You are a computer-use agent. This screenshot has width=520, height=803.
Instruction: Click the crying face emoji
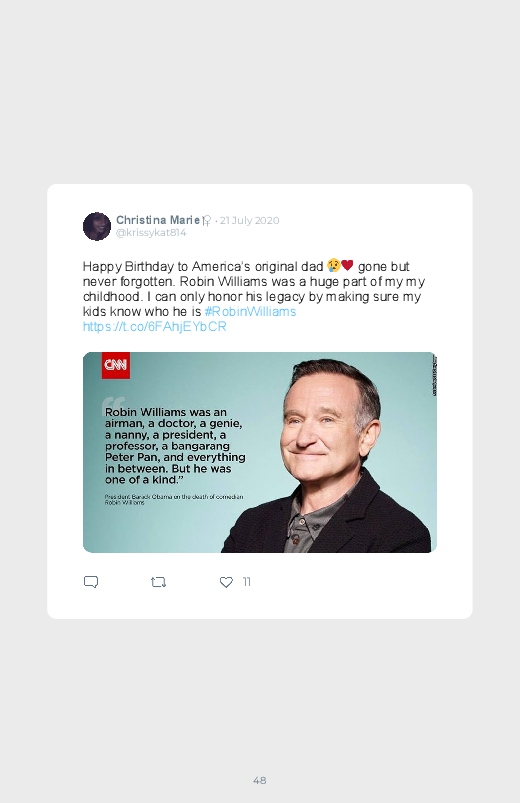click(334, 265)
